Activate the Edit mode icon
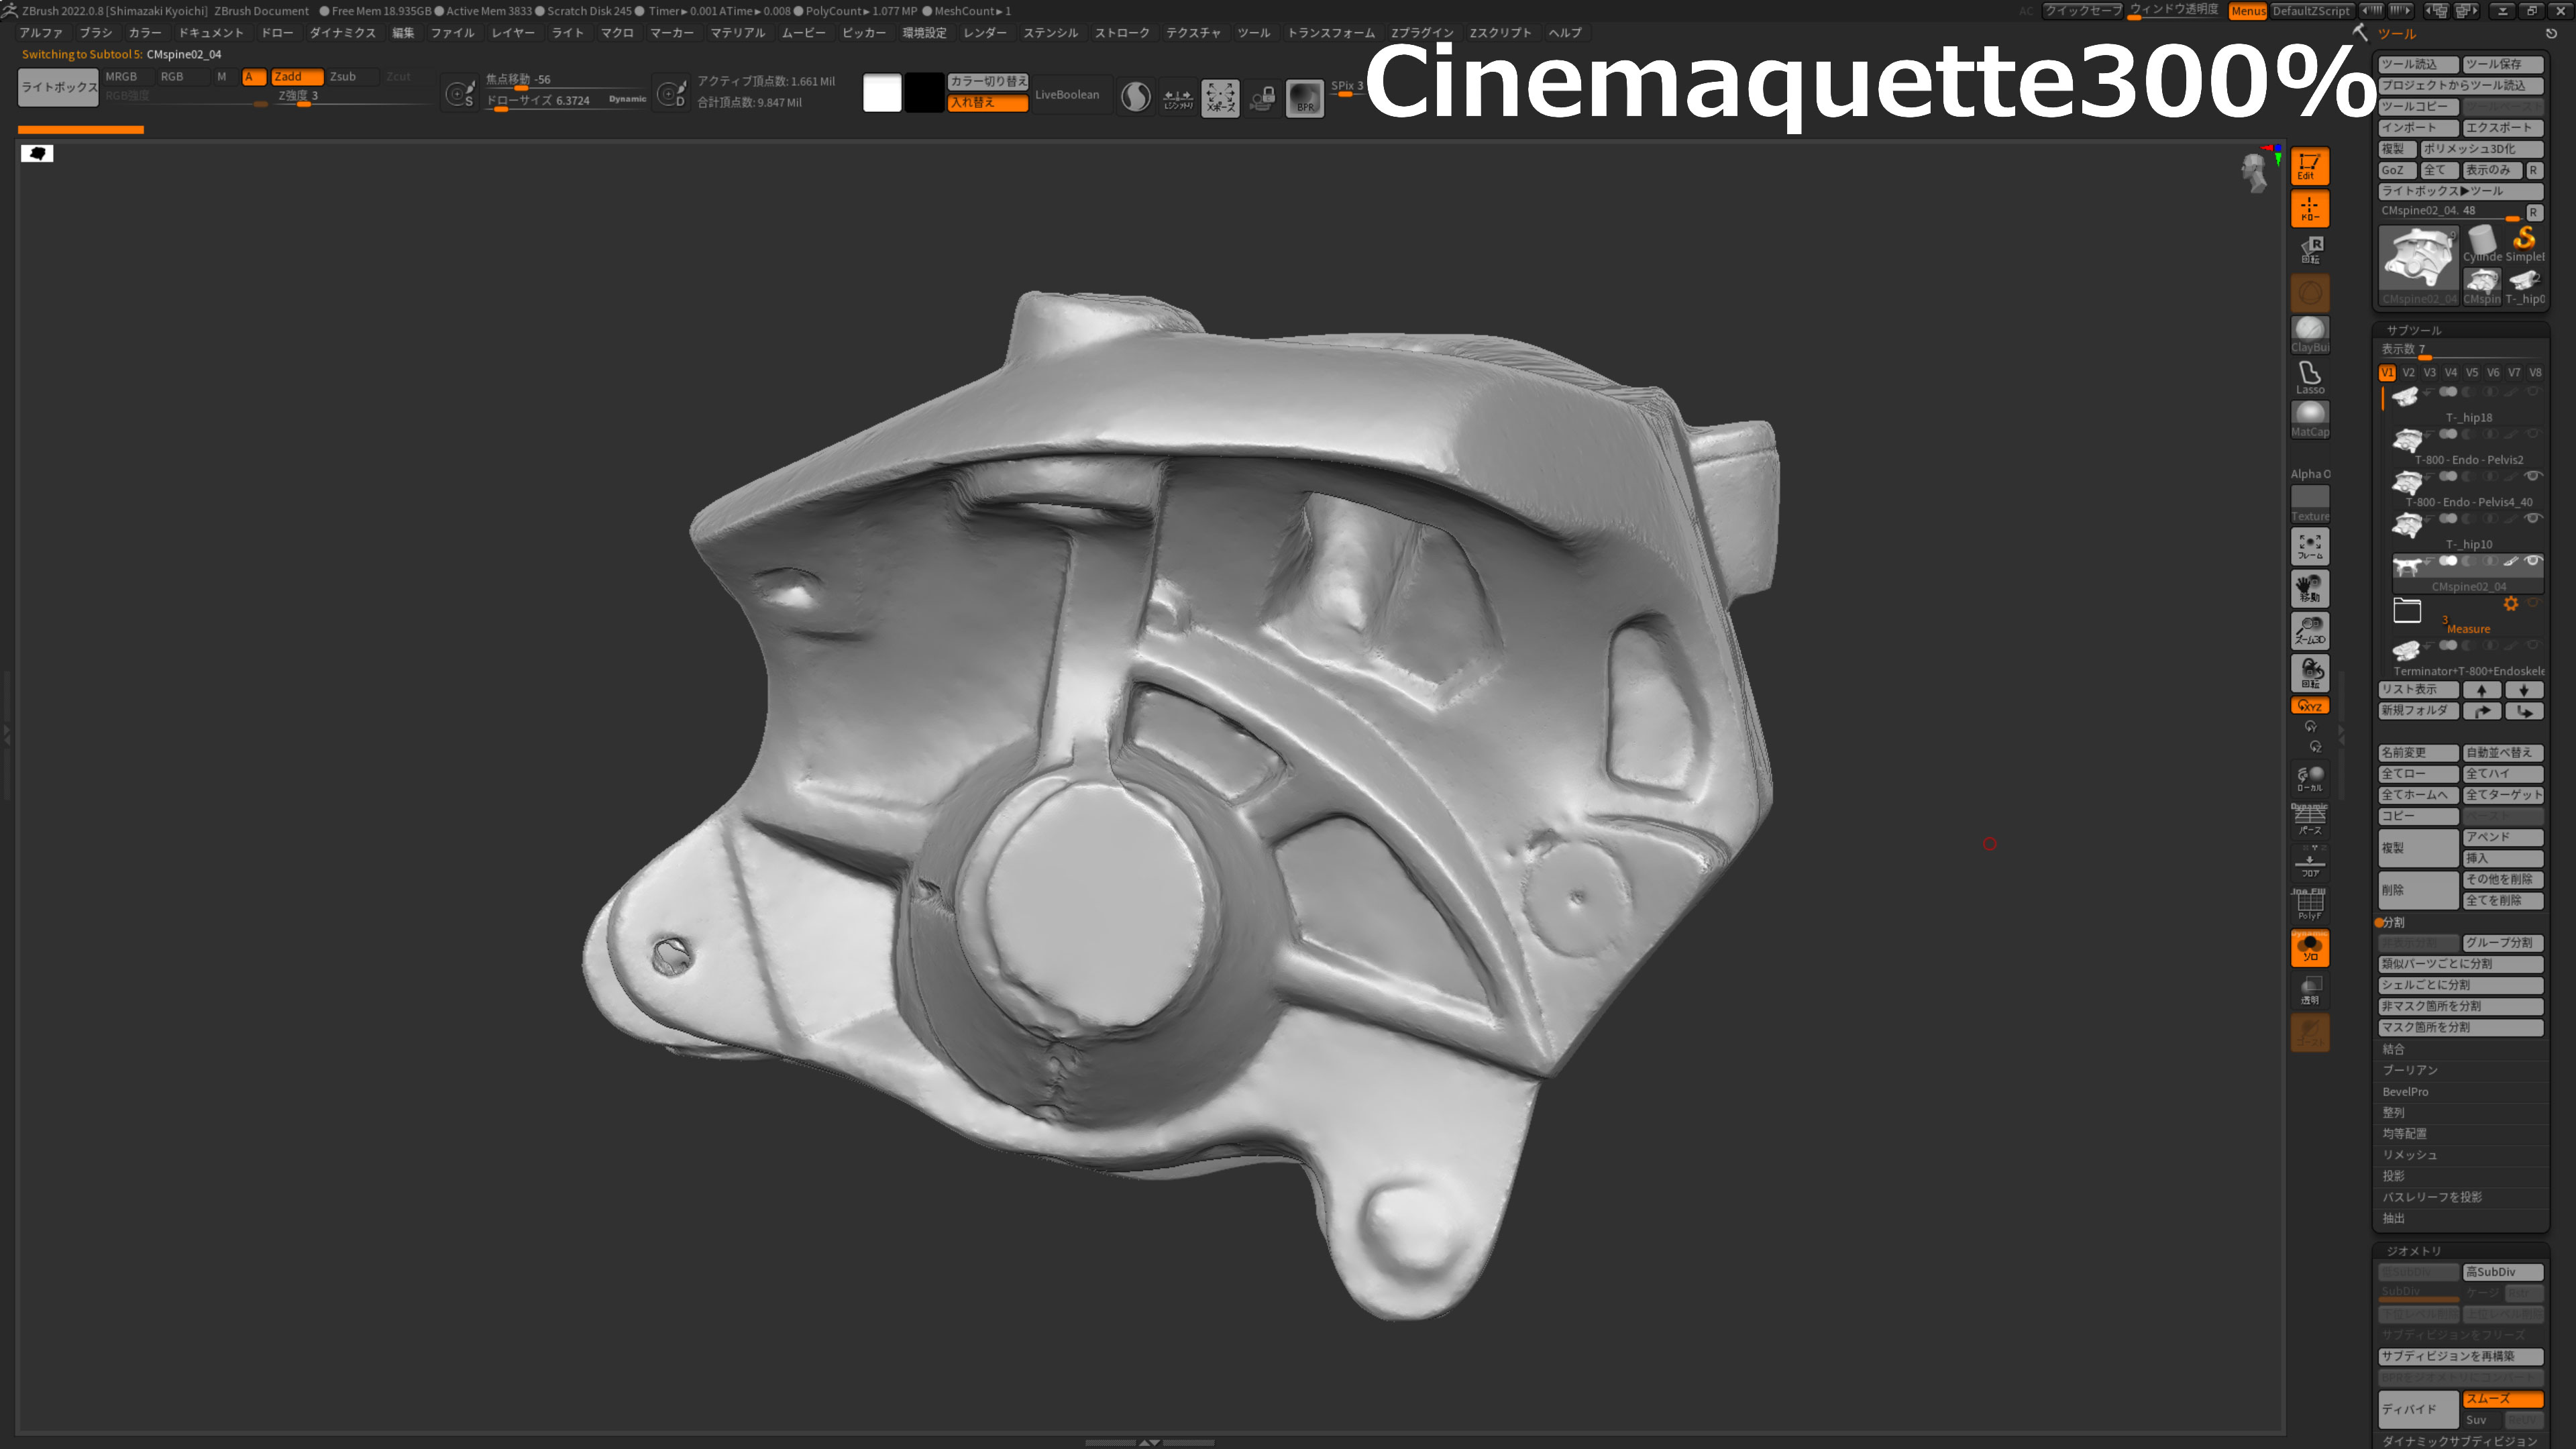The image size is (2576, 1449). point(2309,166)
